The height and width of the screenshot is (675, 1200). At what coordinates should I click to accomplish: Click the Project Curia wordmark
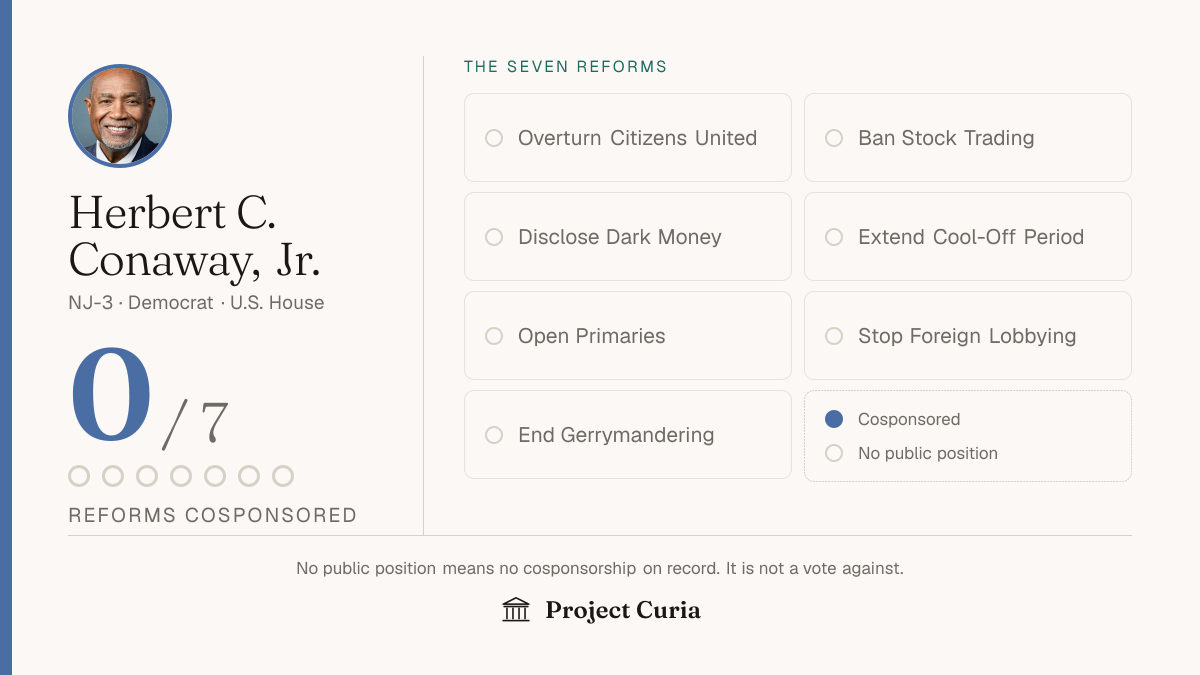(x=623, y=610)
